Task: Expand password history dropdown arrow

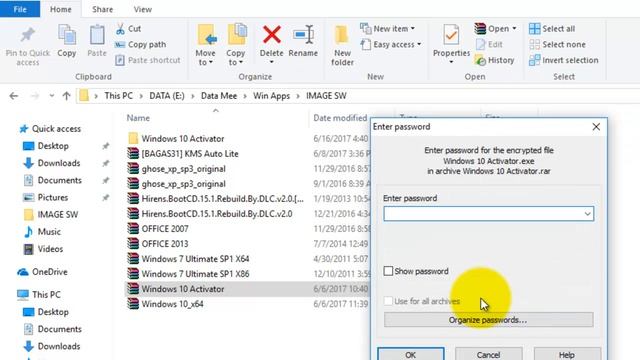Action: point(587,214)
